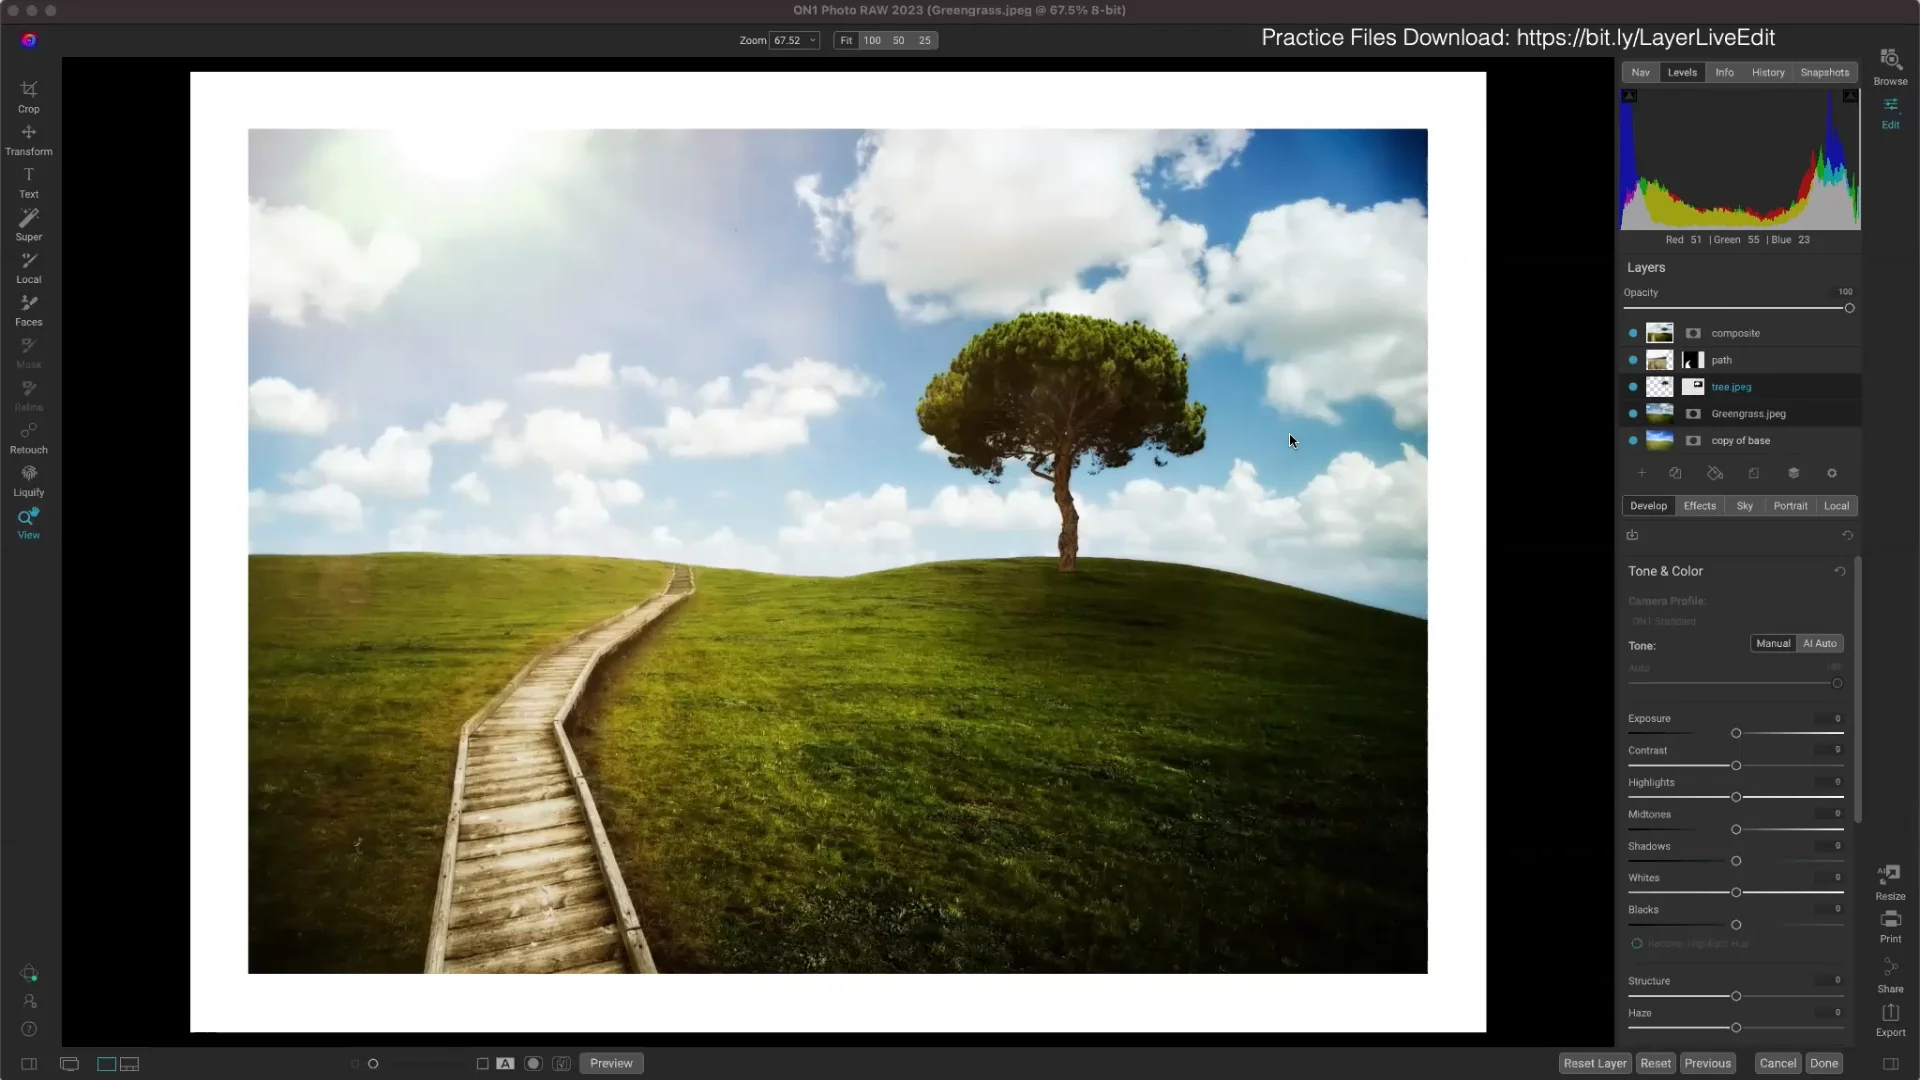Select the Crop tool
Image resolution: width=1920 pixels, height=1080 pixels.
click(28, 97)
